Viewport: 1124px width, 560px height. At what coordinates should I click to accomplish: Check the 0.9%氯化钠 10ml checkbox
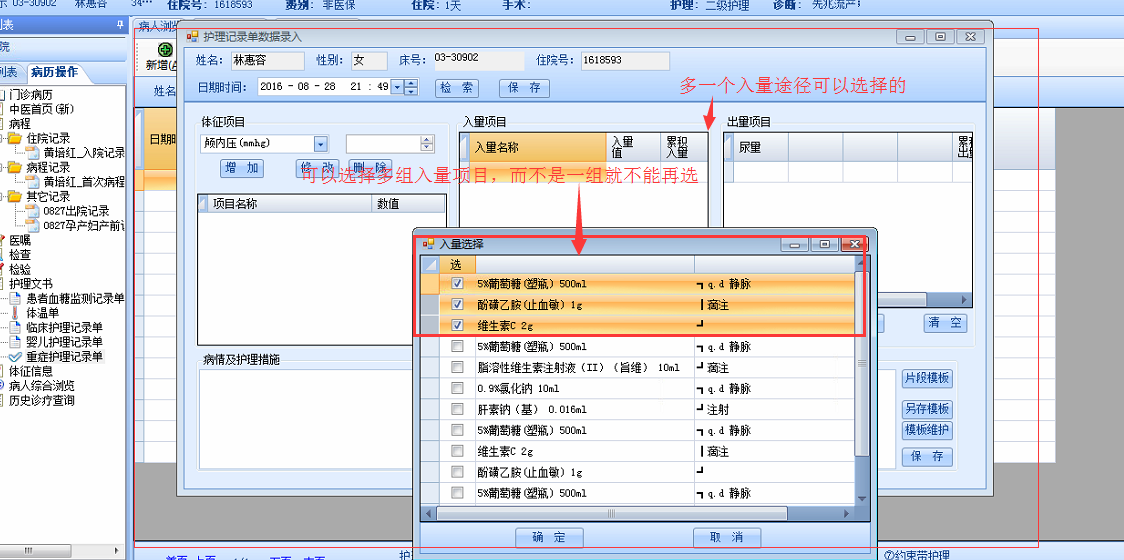coord(457,389)
